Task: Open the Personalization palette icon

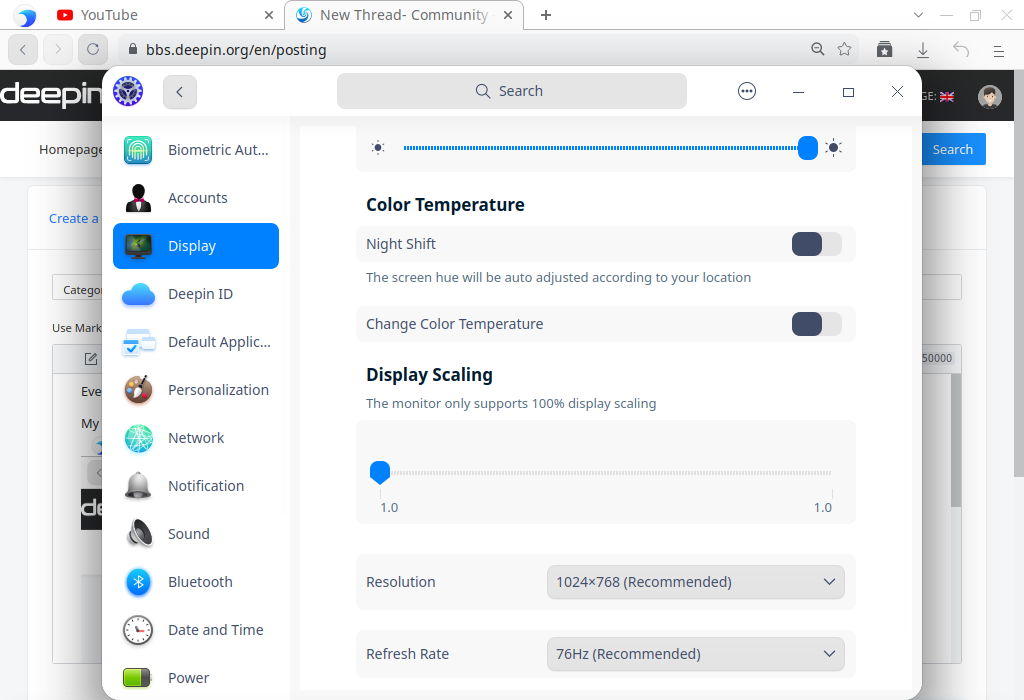Action: 138,390
